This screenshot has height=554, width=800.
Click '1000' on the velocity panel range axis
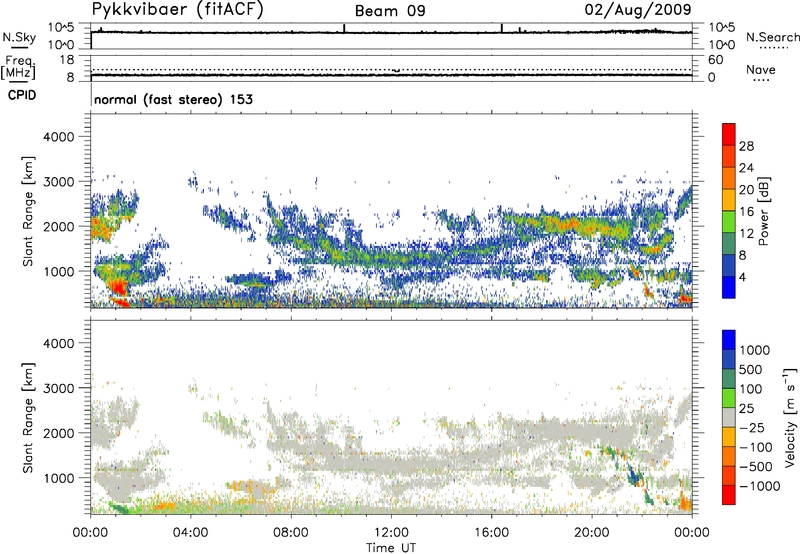(58, 478)
